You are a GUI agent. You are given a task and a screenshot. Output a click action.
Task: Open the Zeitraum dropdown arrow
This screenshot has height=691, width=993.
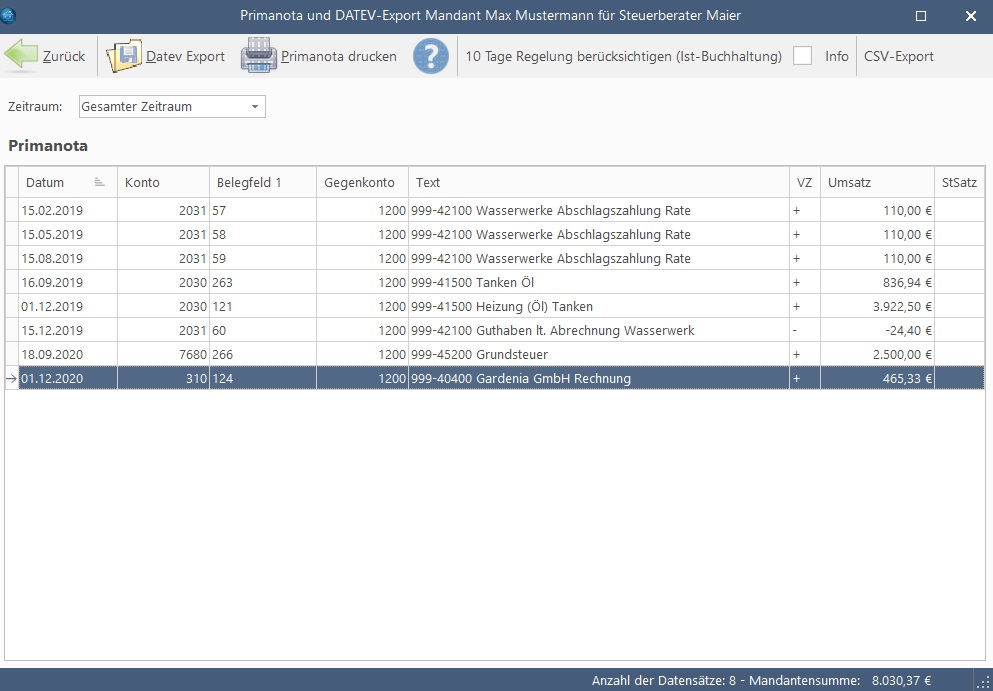click(254, 106)
